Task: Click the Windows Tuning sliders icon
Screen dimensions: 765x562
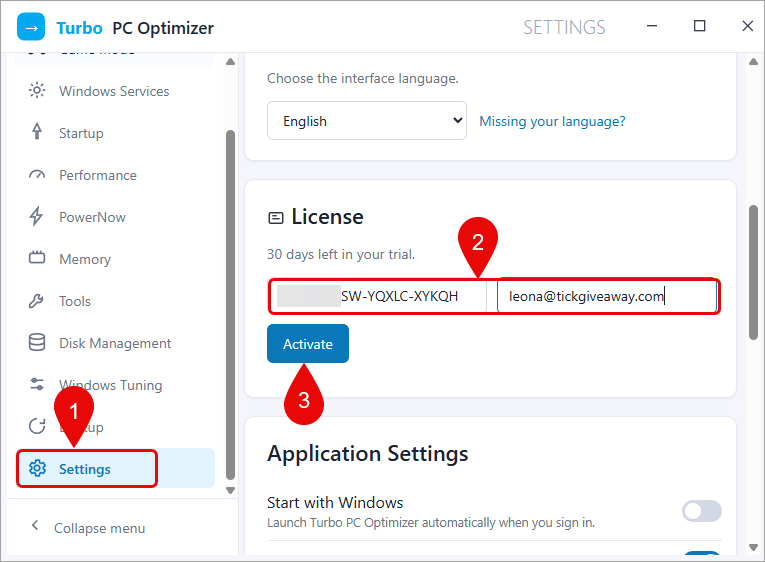Action: [37, 384]
